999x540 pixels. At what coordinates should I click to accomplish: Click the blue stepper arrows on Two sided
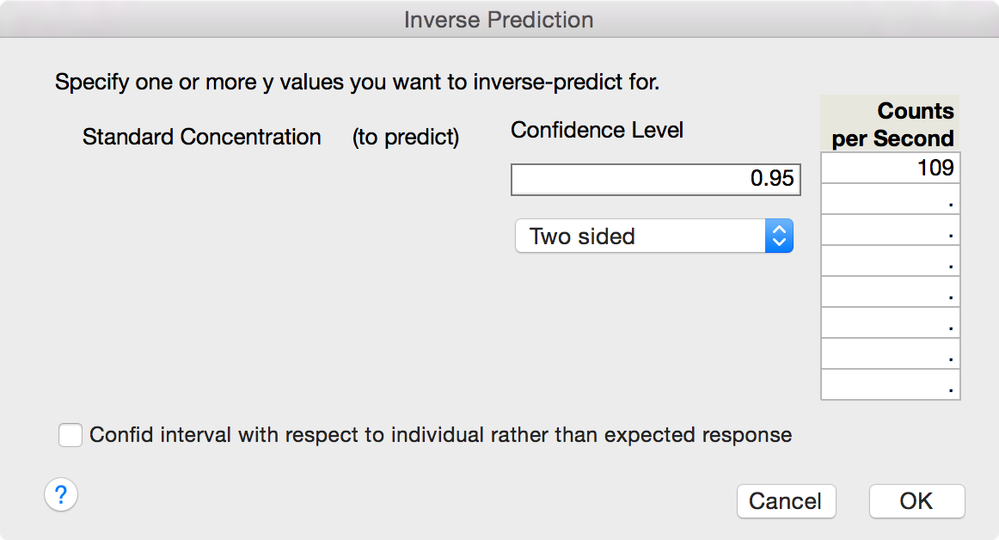pos(779,236)
